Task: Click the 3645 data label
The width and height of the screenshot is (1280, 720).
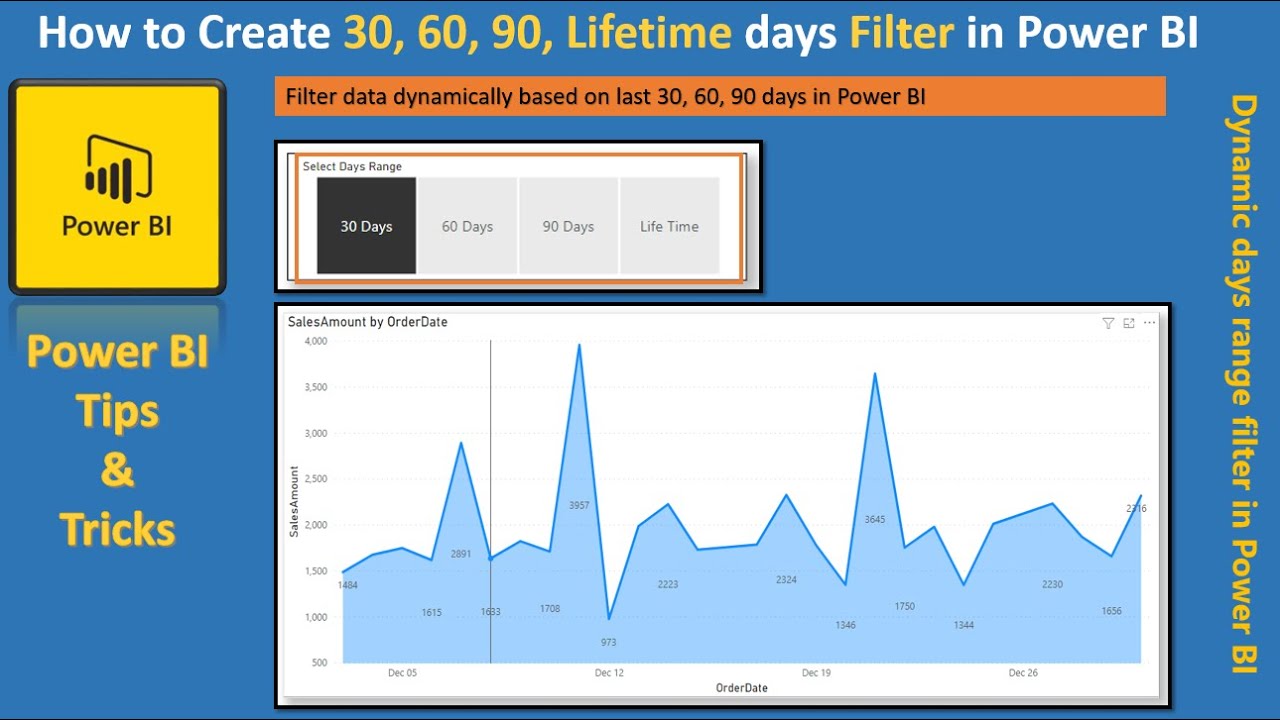Action: (x=874, y=519)
